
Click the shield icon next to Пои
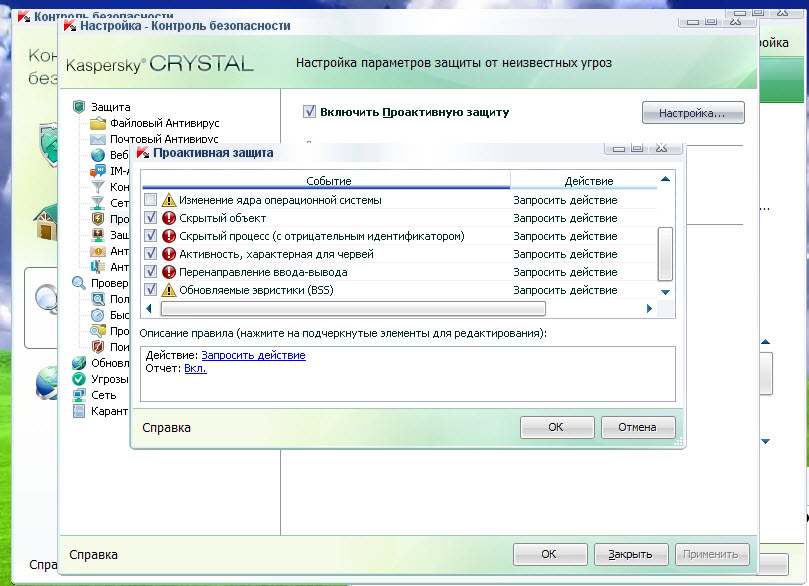tap(98, 347)
